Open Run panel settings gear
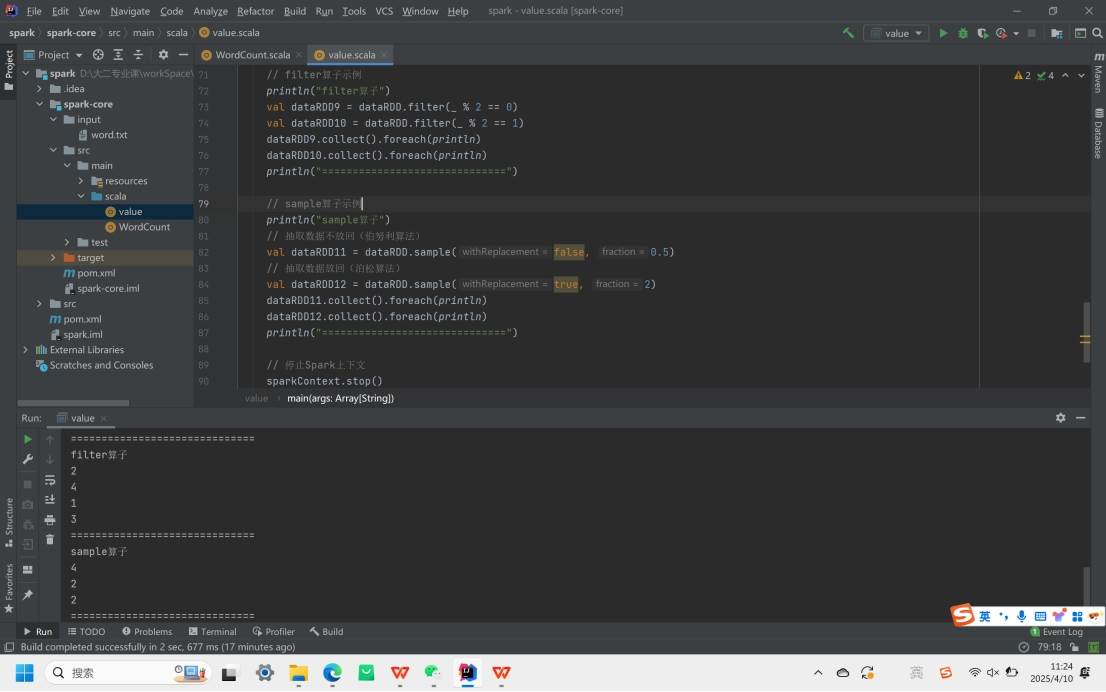Screen dimensions: 1106x692 (1060, 418)
